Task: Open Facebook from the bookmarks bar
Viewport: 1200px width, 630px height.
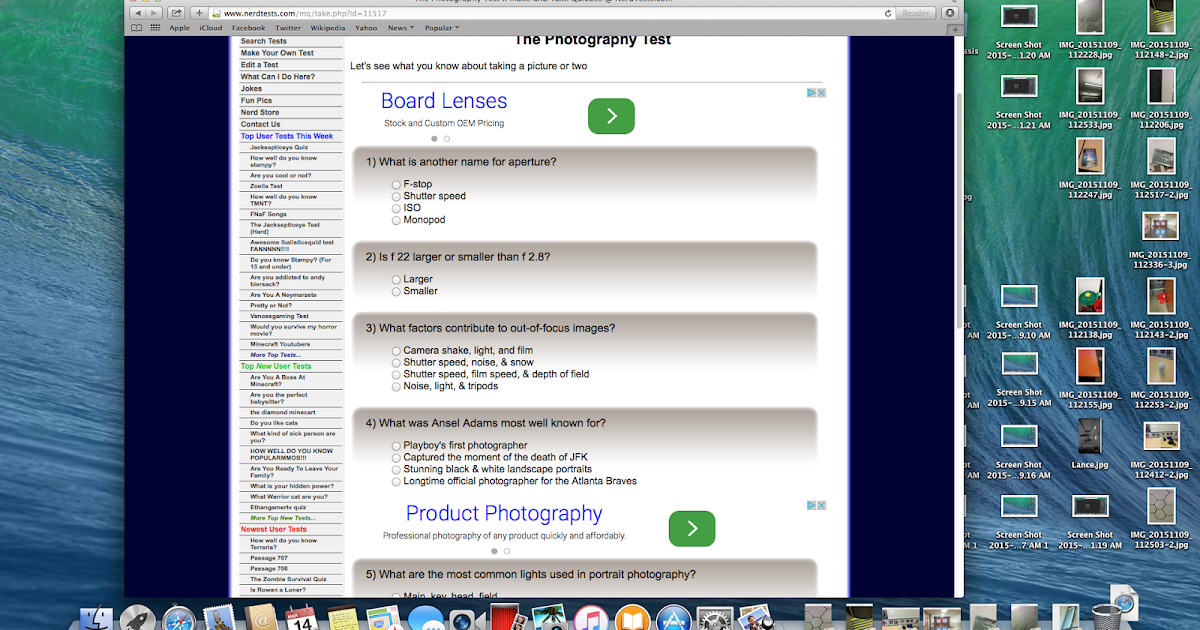Action: [248, 27]
